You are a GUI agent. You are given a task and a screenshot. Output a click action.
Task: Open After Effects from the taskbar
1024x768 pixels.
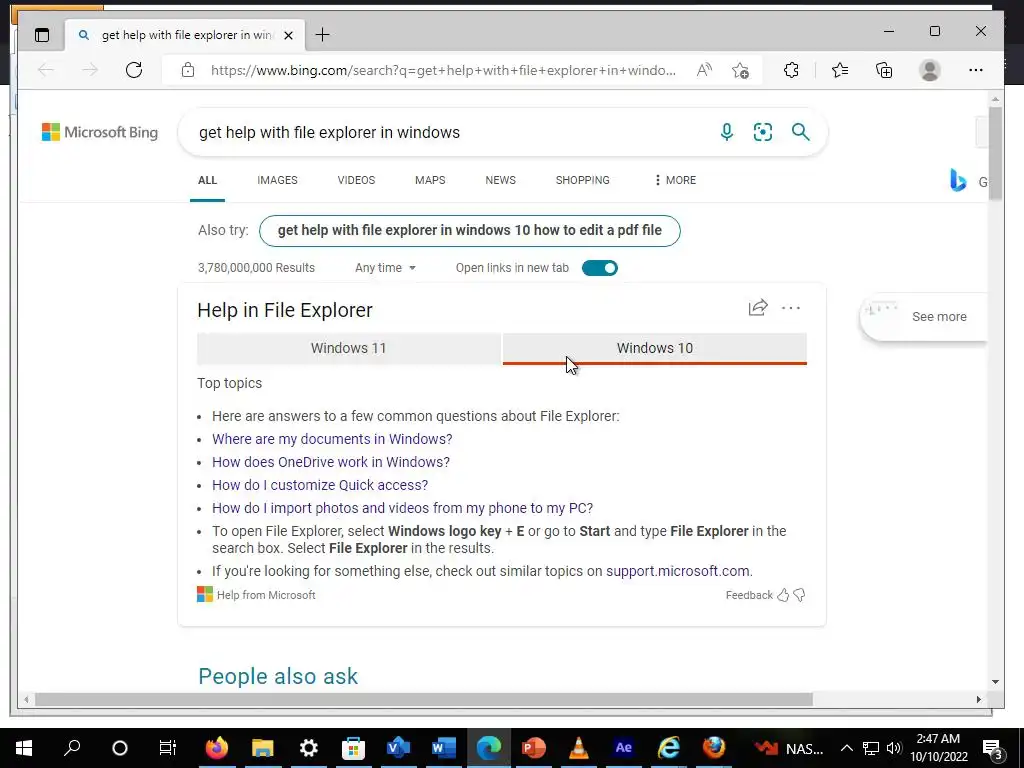click(x=624, y=748)
